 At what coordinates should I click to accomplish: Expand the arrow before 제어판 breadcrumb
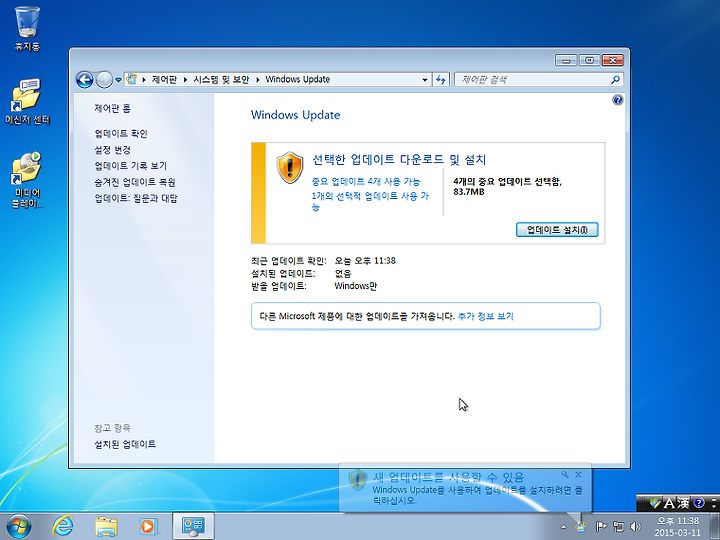pos(144,80)
